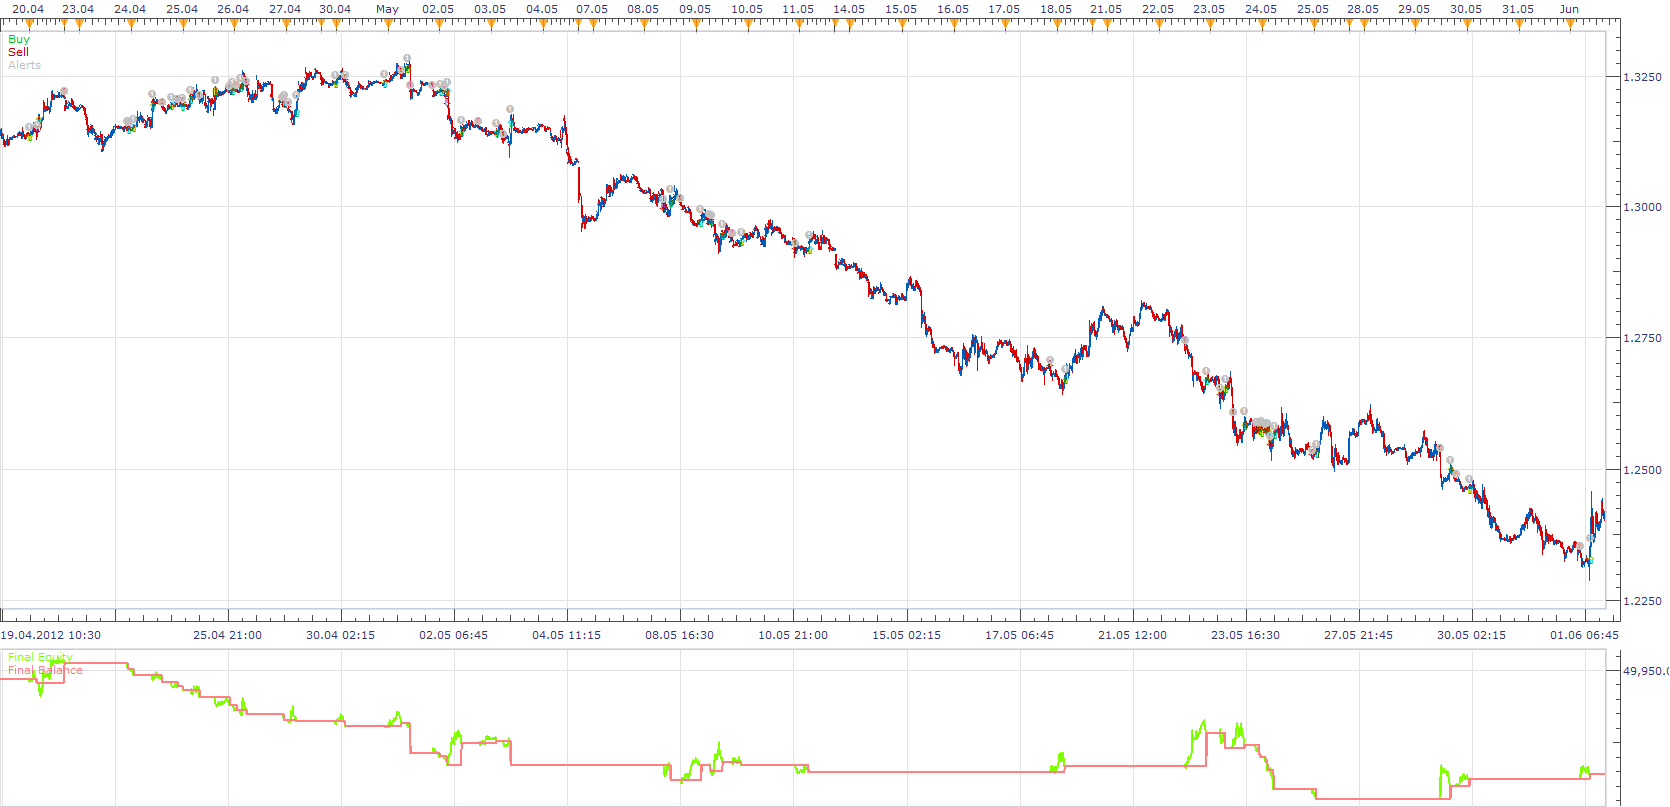The image size is (1670, 807).
Task: Click the 02.05 06:45 time label
Action: [x=453, y=635]
